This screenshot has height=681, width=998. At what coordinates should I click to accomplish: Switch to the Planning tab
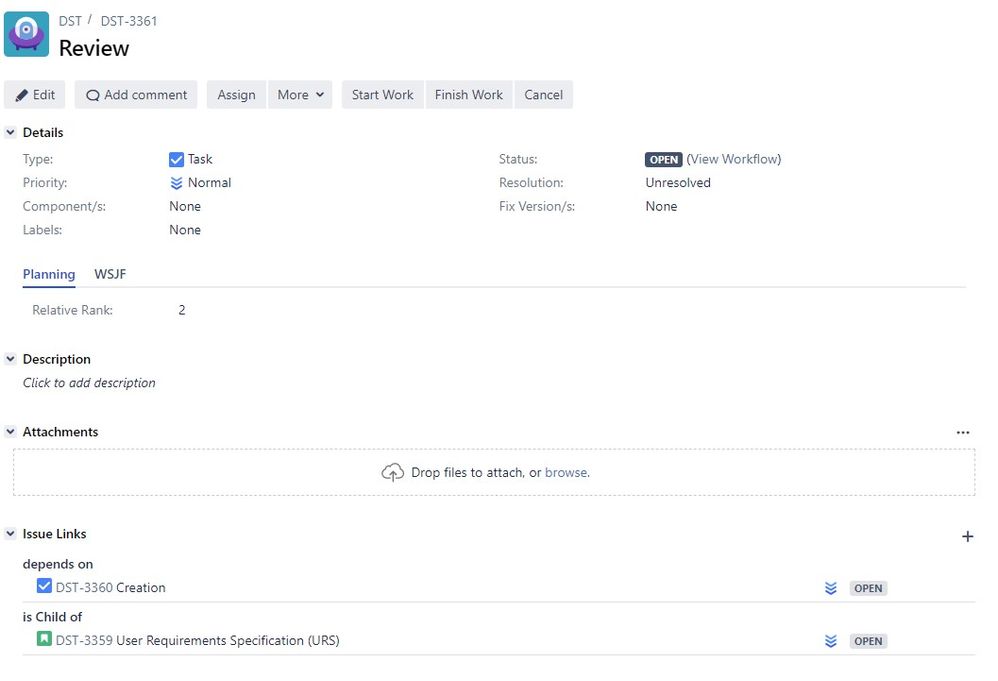pos(49,274)
